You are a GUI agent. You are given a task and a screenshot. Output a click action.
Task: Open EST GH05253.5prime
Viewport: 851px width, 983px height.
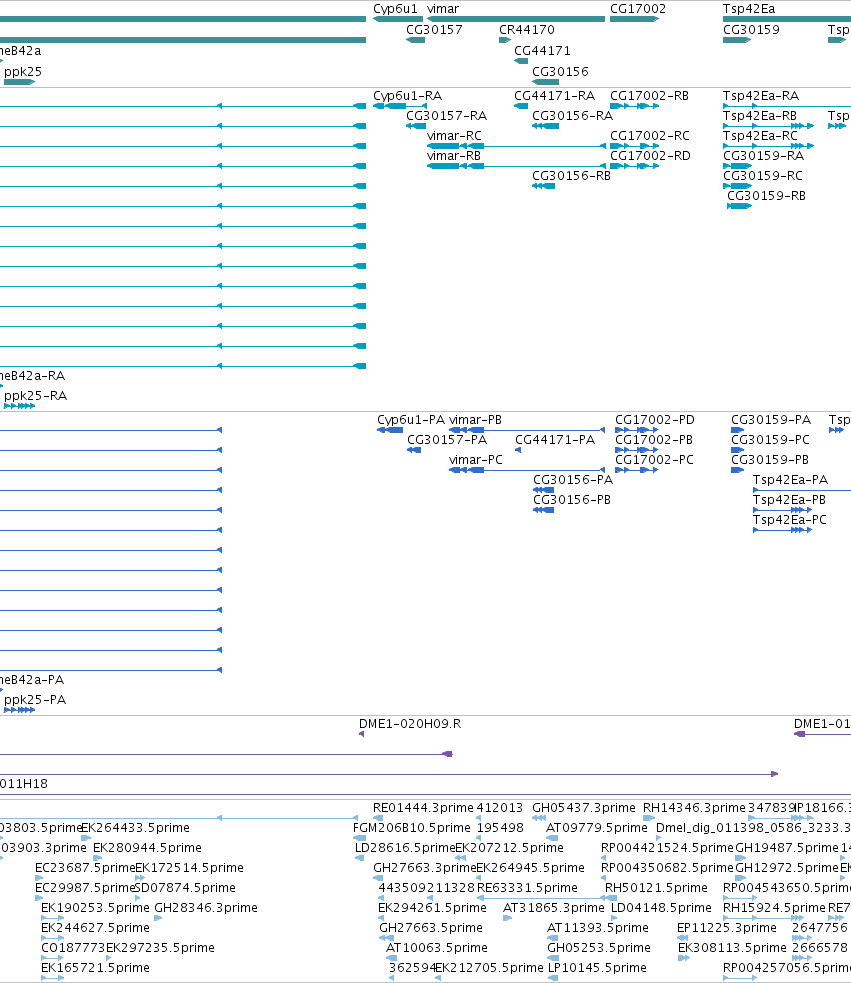click(599, 949)
